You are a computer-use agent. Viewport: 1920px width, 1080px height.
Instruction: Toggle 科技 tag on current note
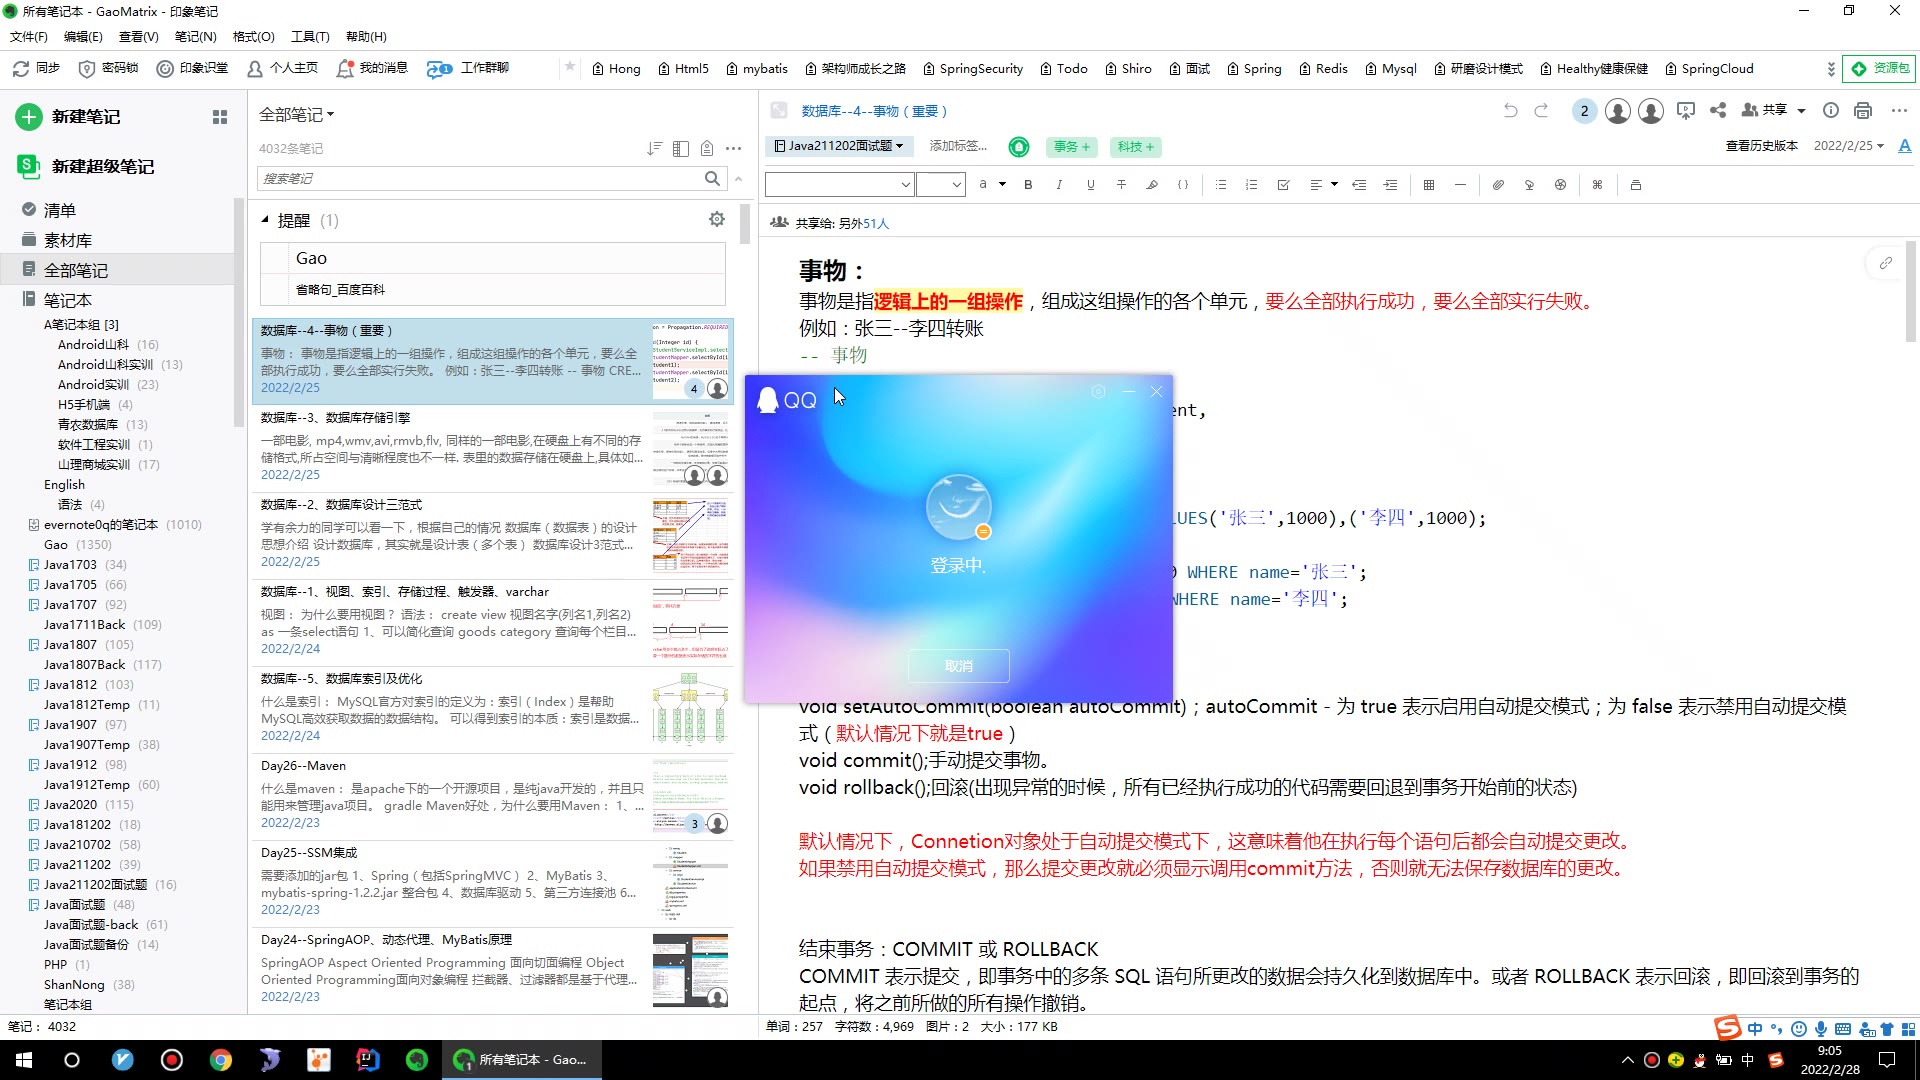click(1137, 146)
